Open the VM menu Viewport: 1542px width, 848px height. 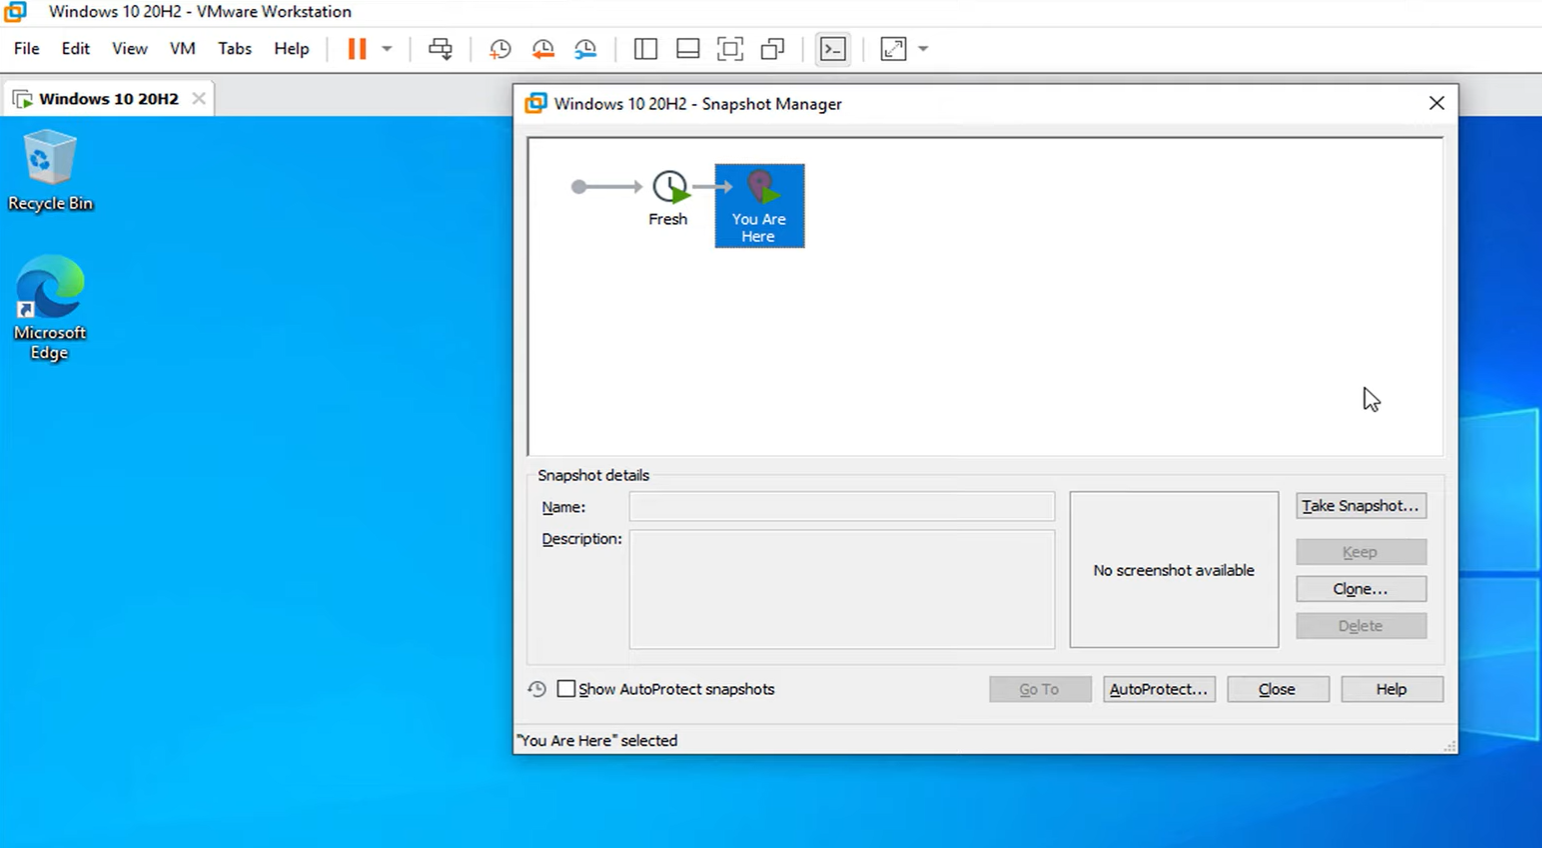(182, 48)
